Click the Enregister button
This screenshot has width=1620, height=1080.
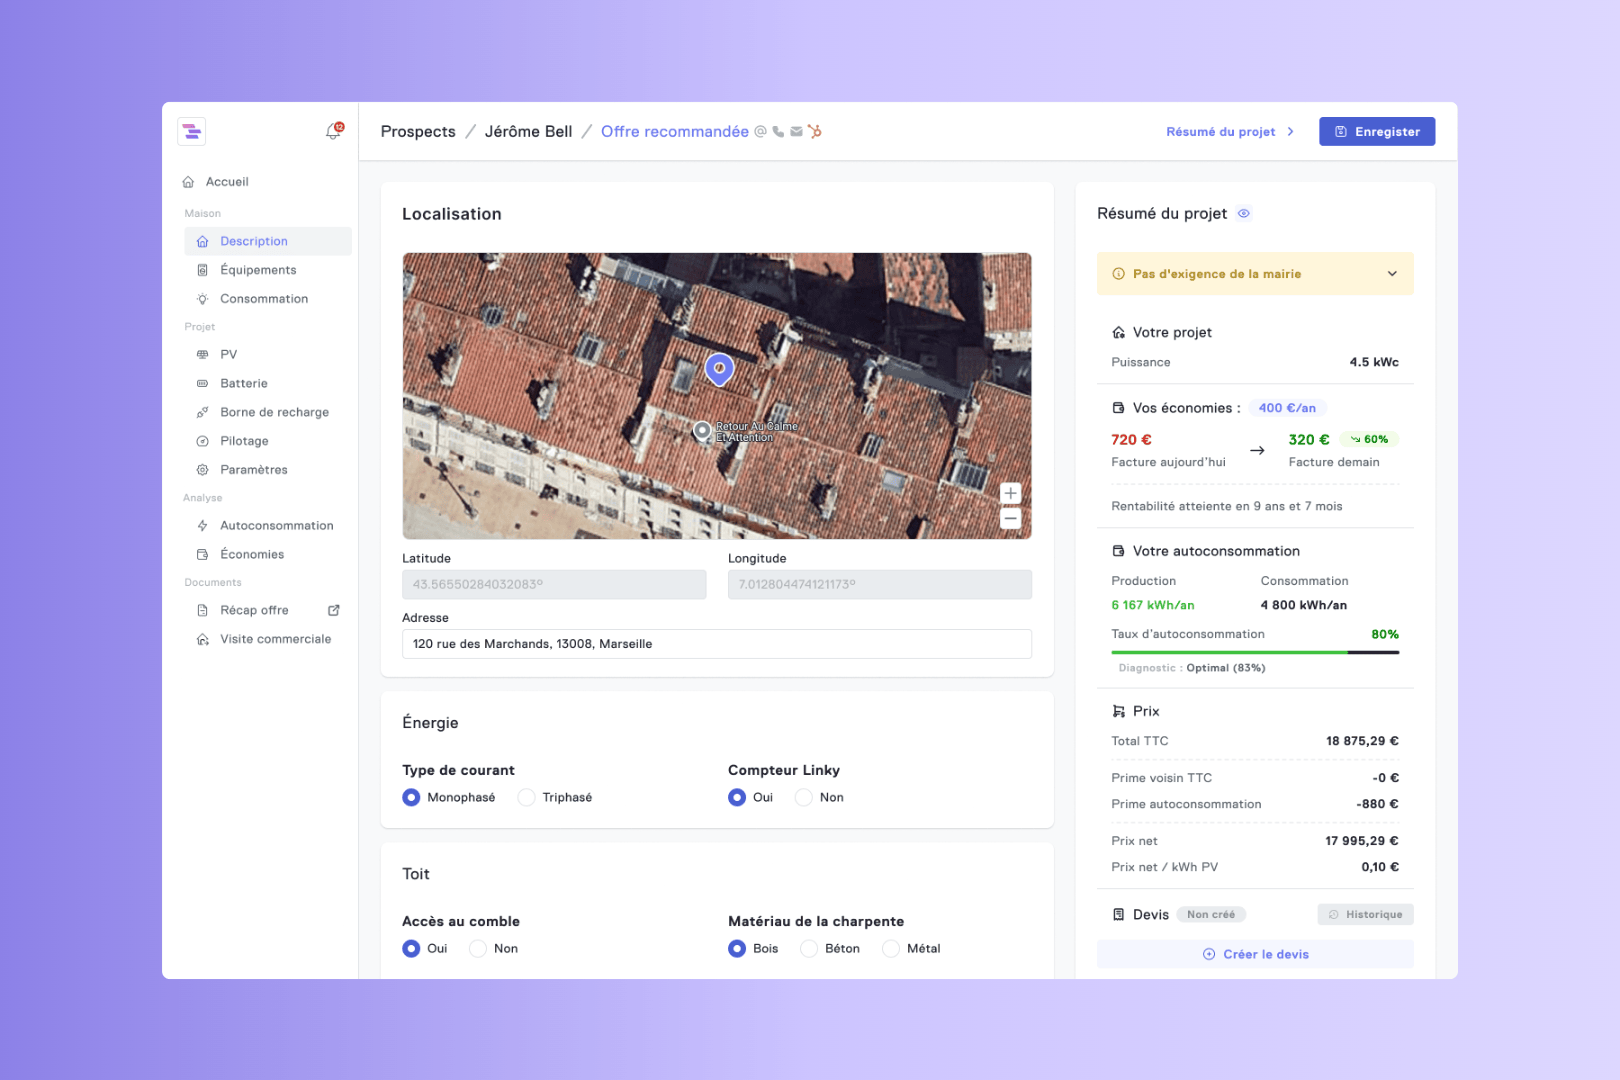[x=1376, y=132]
